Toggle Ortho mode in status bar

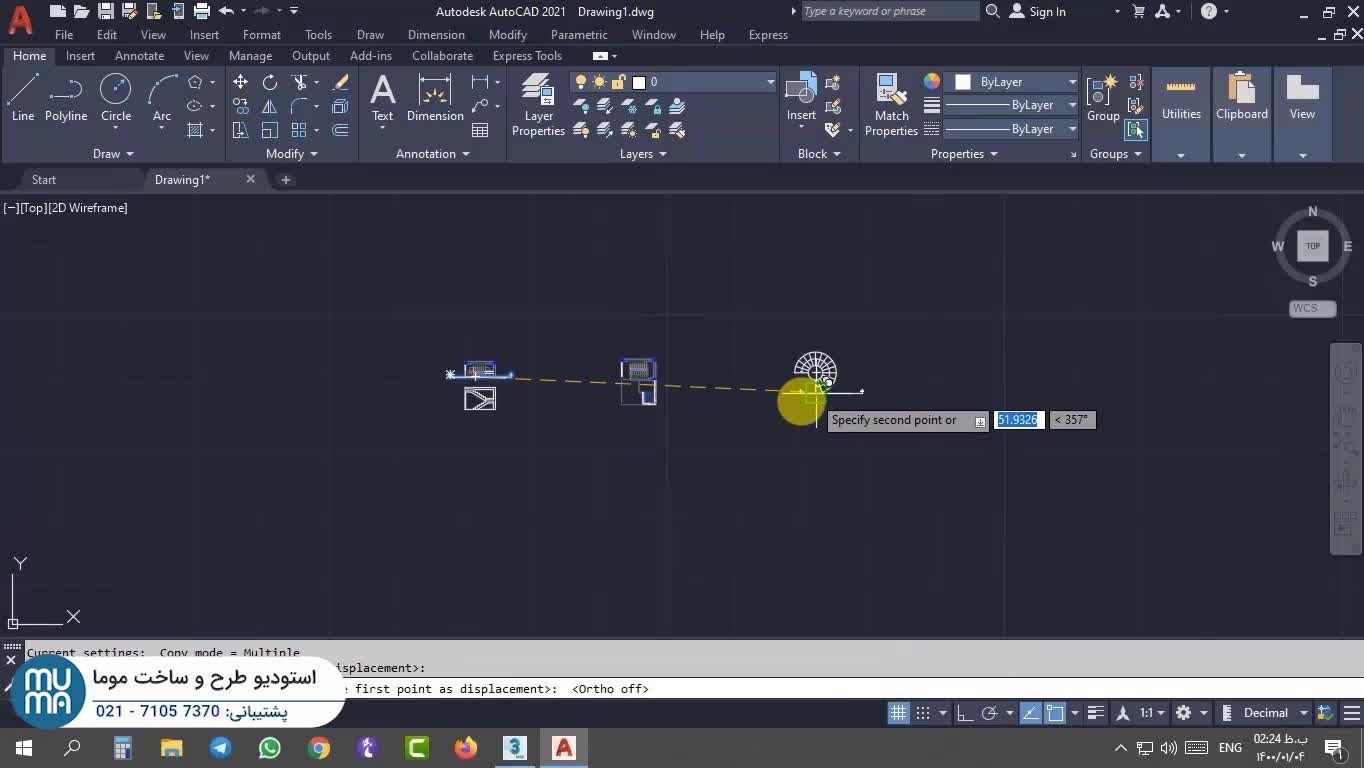click(964, 713)
